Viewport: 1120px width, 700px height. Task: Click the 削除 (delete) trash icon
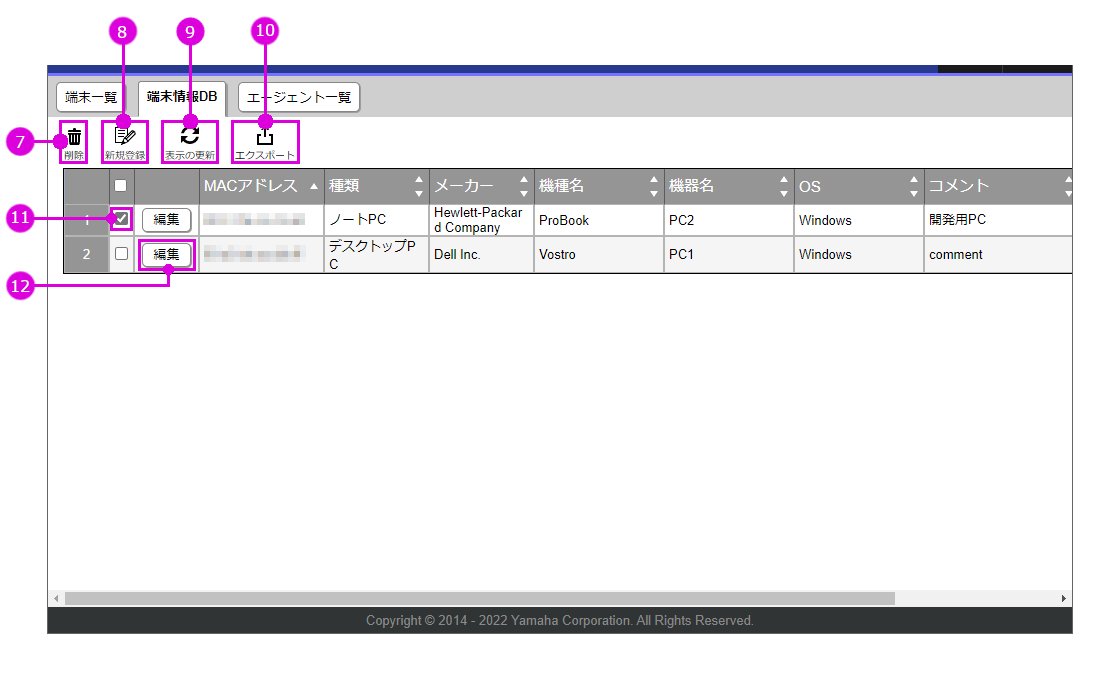(x=73, y=141)
